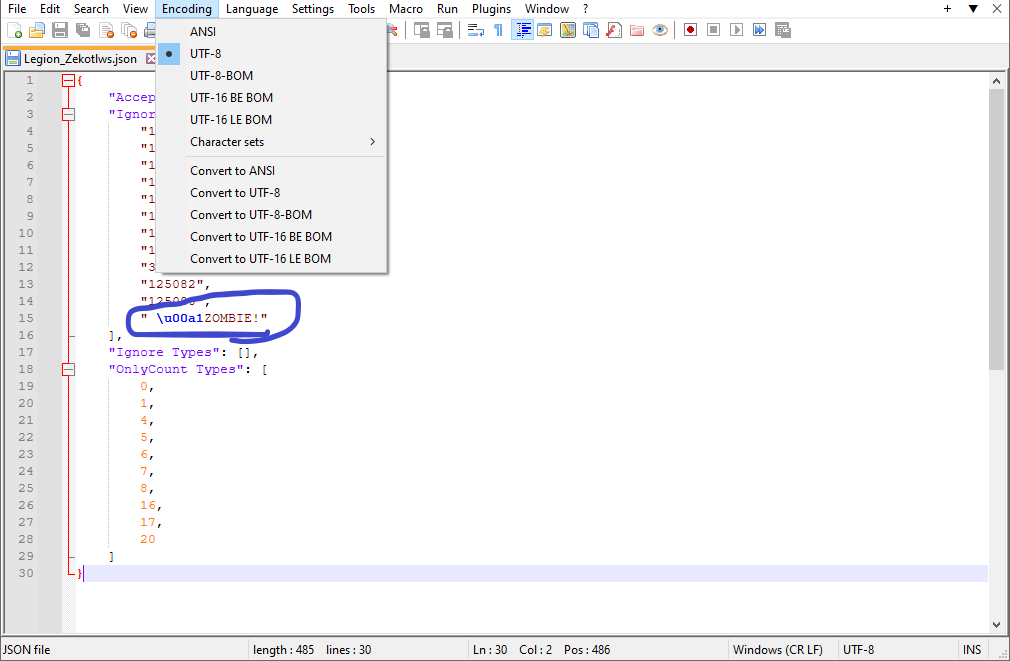Image resolution: width=1010 pixels, height=661 pixels.
Task: Save the file using the floppy disk icon
Action: (60, 30)
